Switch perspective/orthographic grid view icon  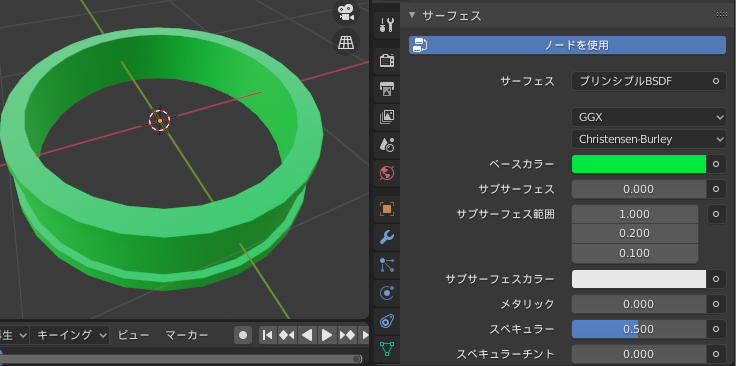click(346, 43)
